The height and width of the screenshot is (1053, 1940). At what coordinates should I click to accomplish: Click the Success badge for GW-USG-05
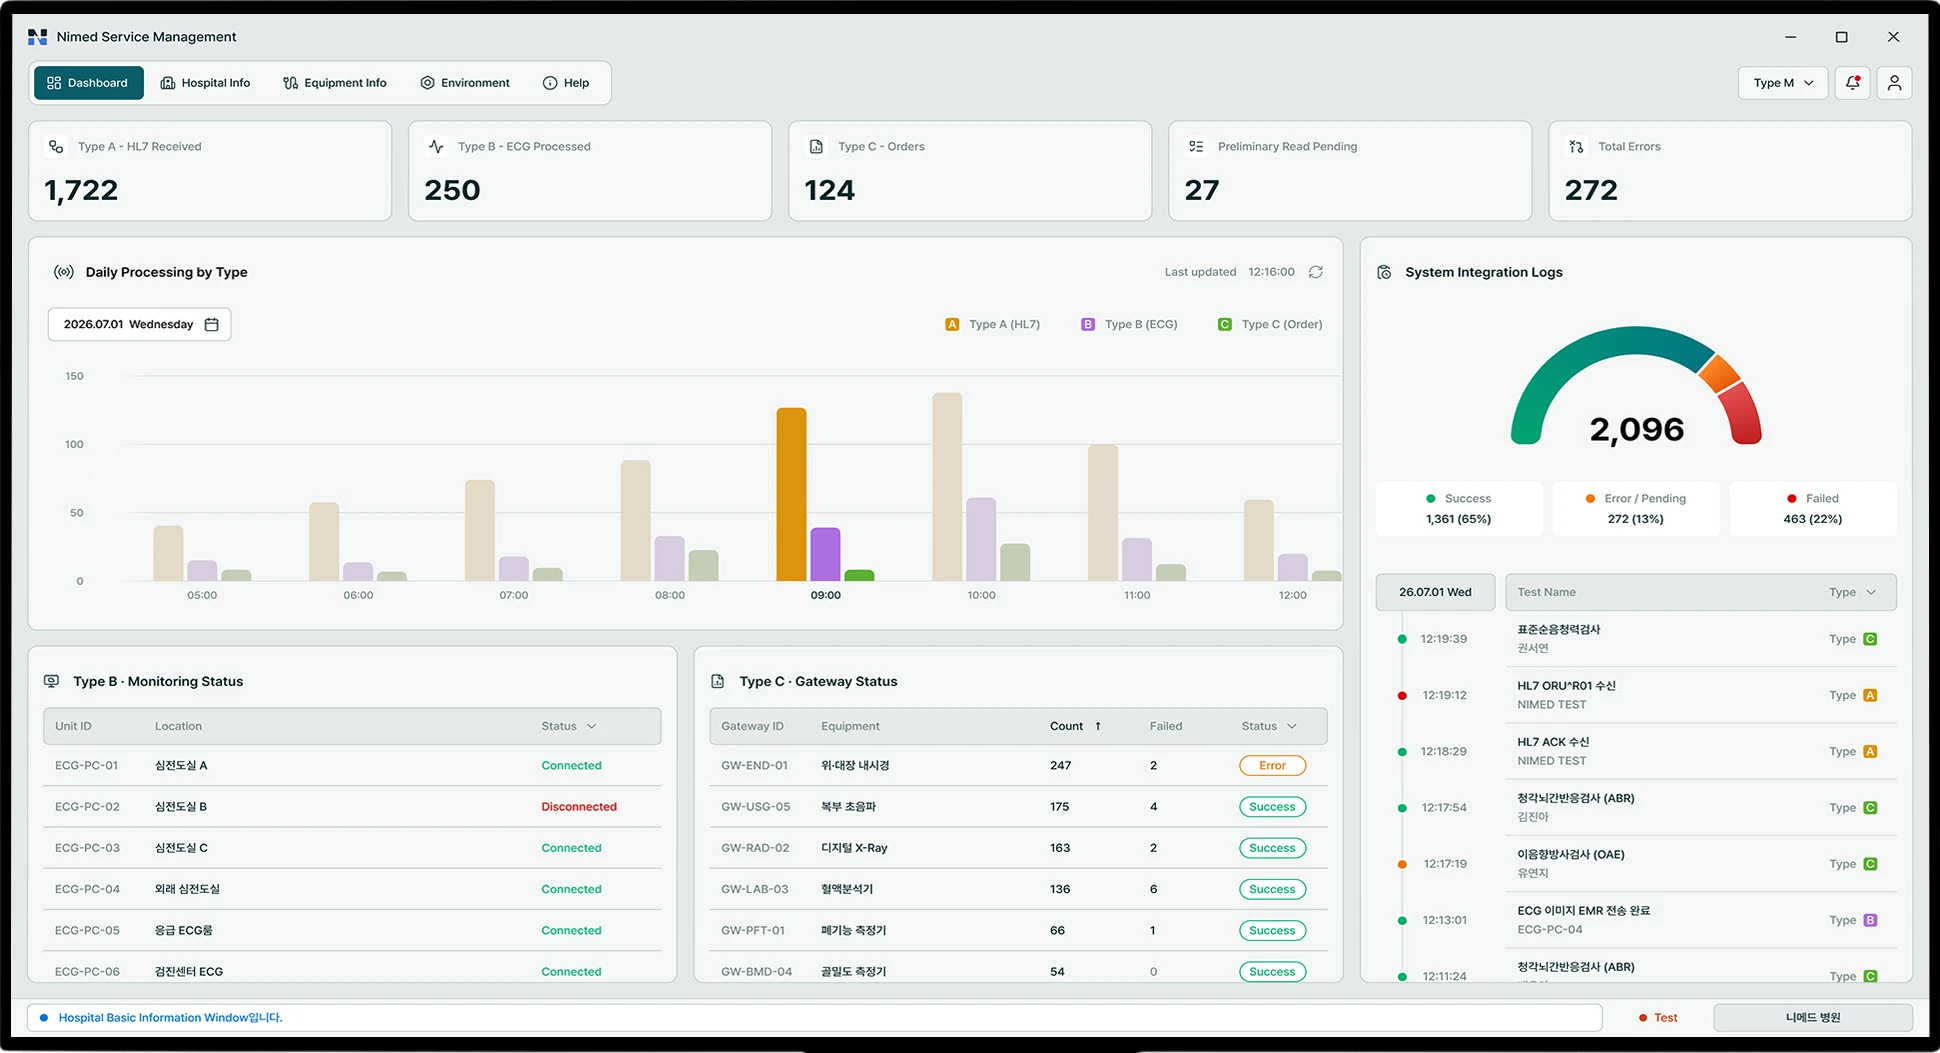tap(1272, 807)
